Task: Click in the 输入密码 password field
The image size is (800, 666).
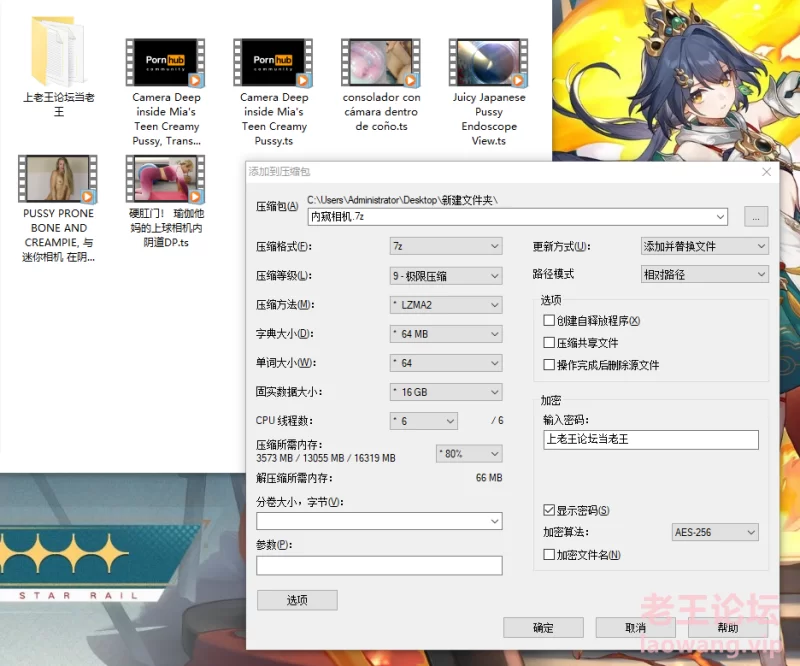Action: pyautogui.click(x=651, y=440)
